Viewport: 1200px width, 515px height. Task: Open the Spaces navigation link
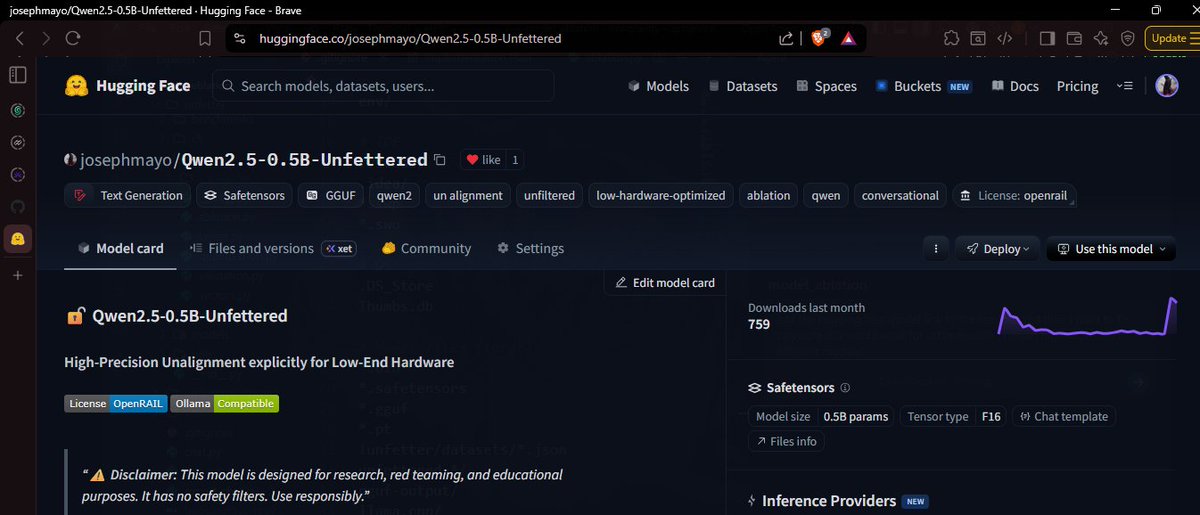[826, 86]
